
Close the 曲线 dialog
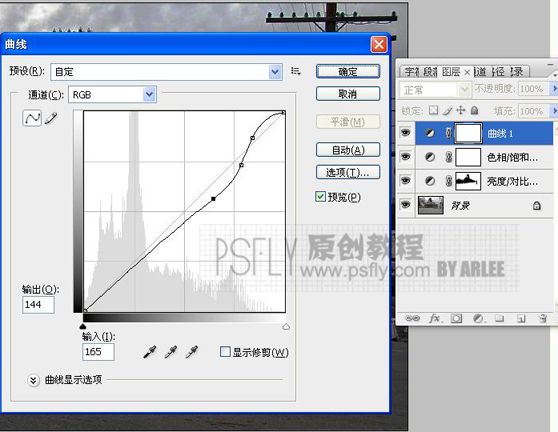[x=379, y=44]
